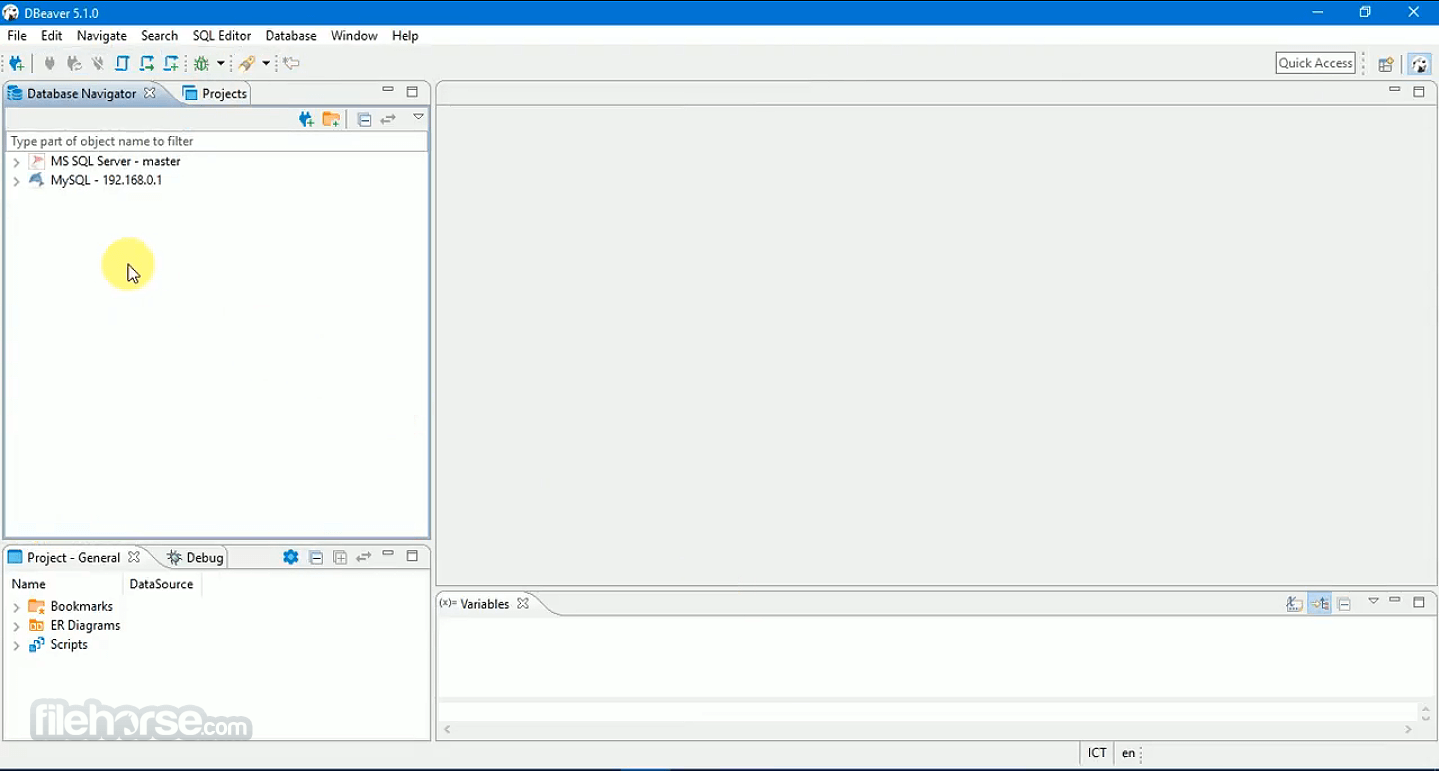Toggle Link with Editor in Project panel

[x=364, y=557]
